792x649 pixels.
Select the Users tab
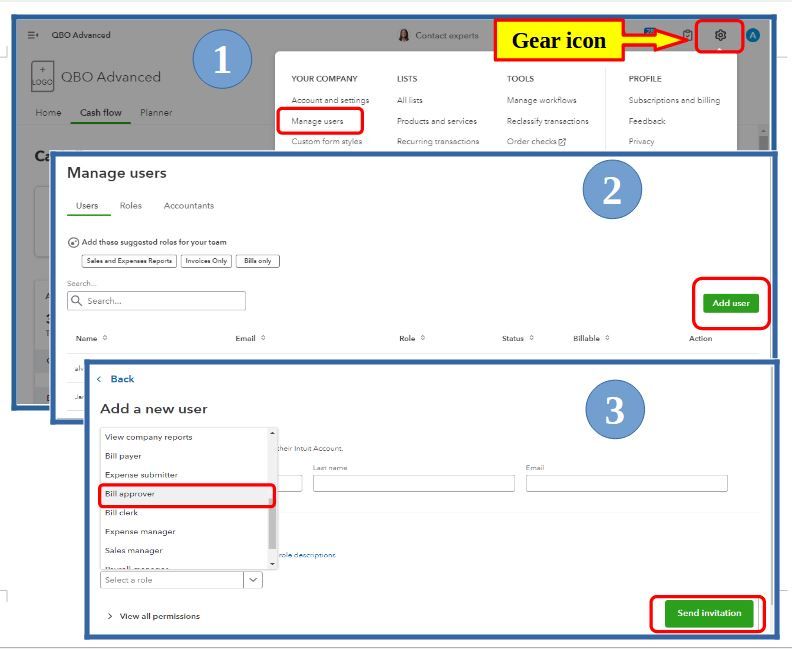point(87,206)
